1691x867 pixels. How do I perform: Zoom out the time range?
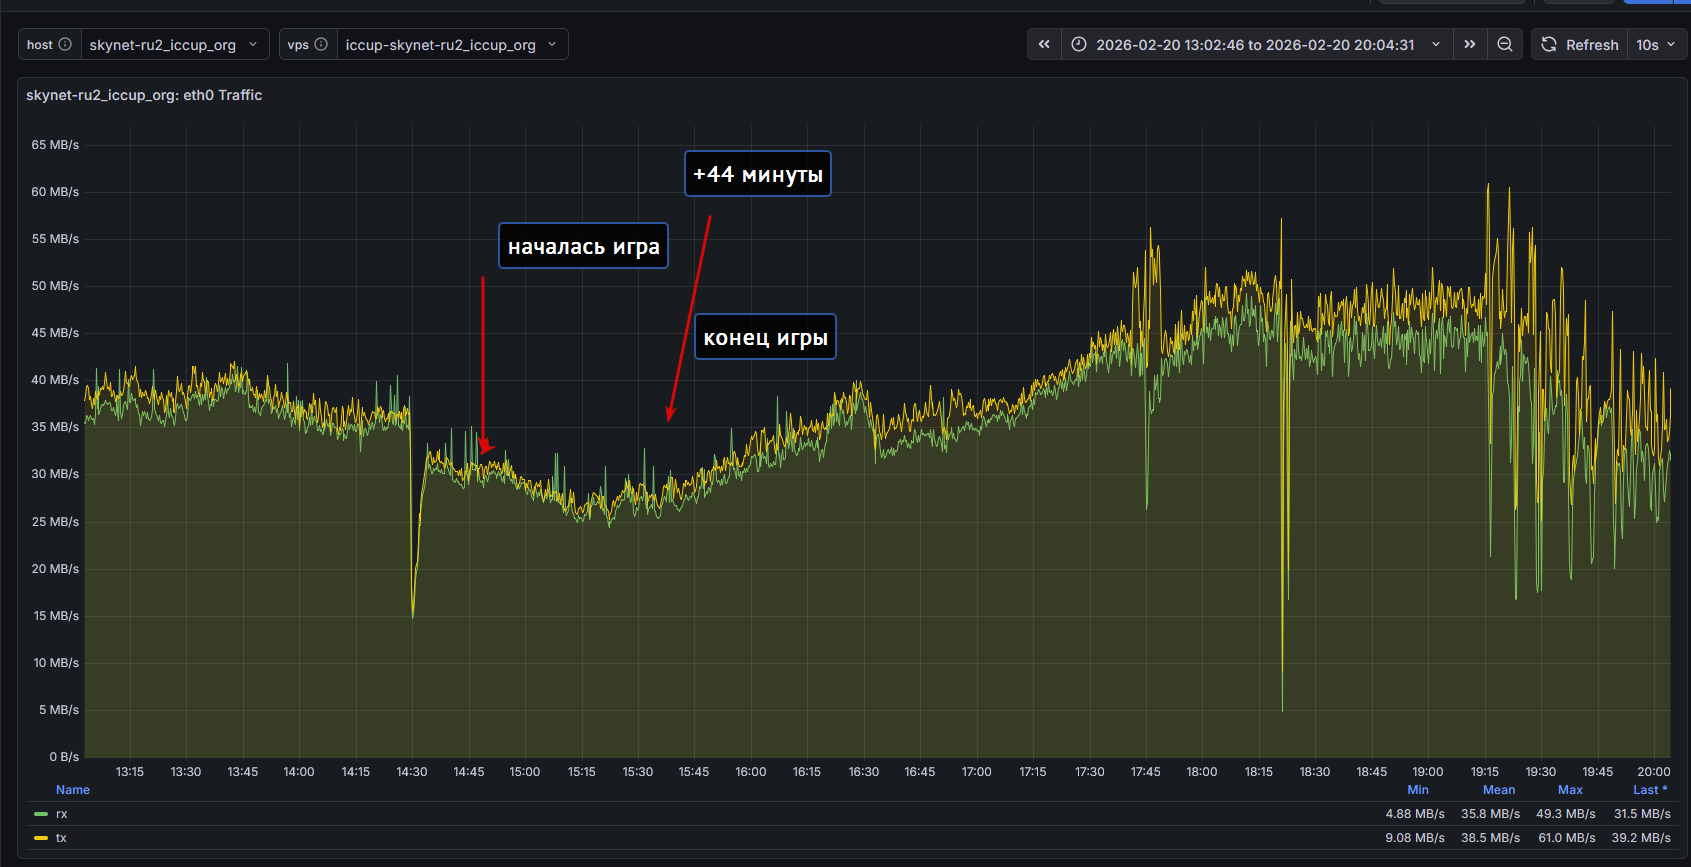[x=1504, y=44]
